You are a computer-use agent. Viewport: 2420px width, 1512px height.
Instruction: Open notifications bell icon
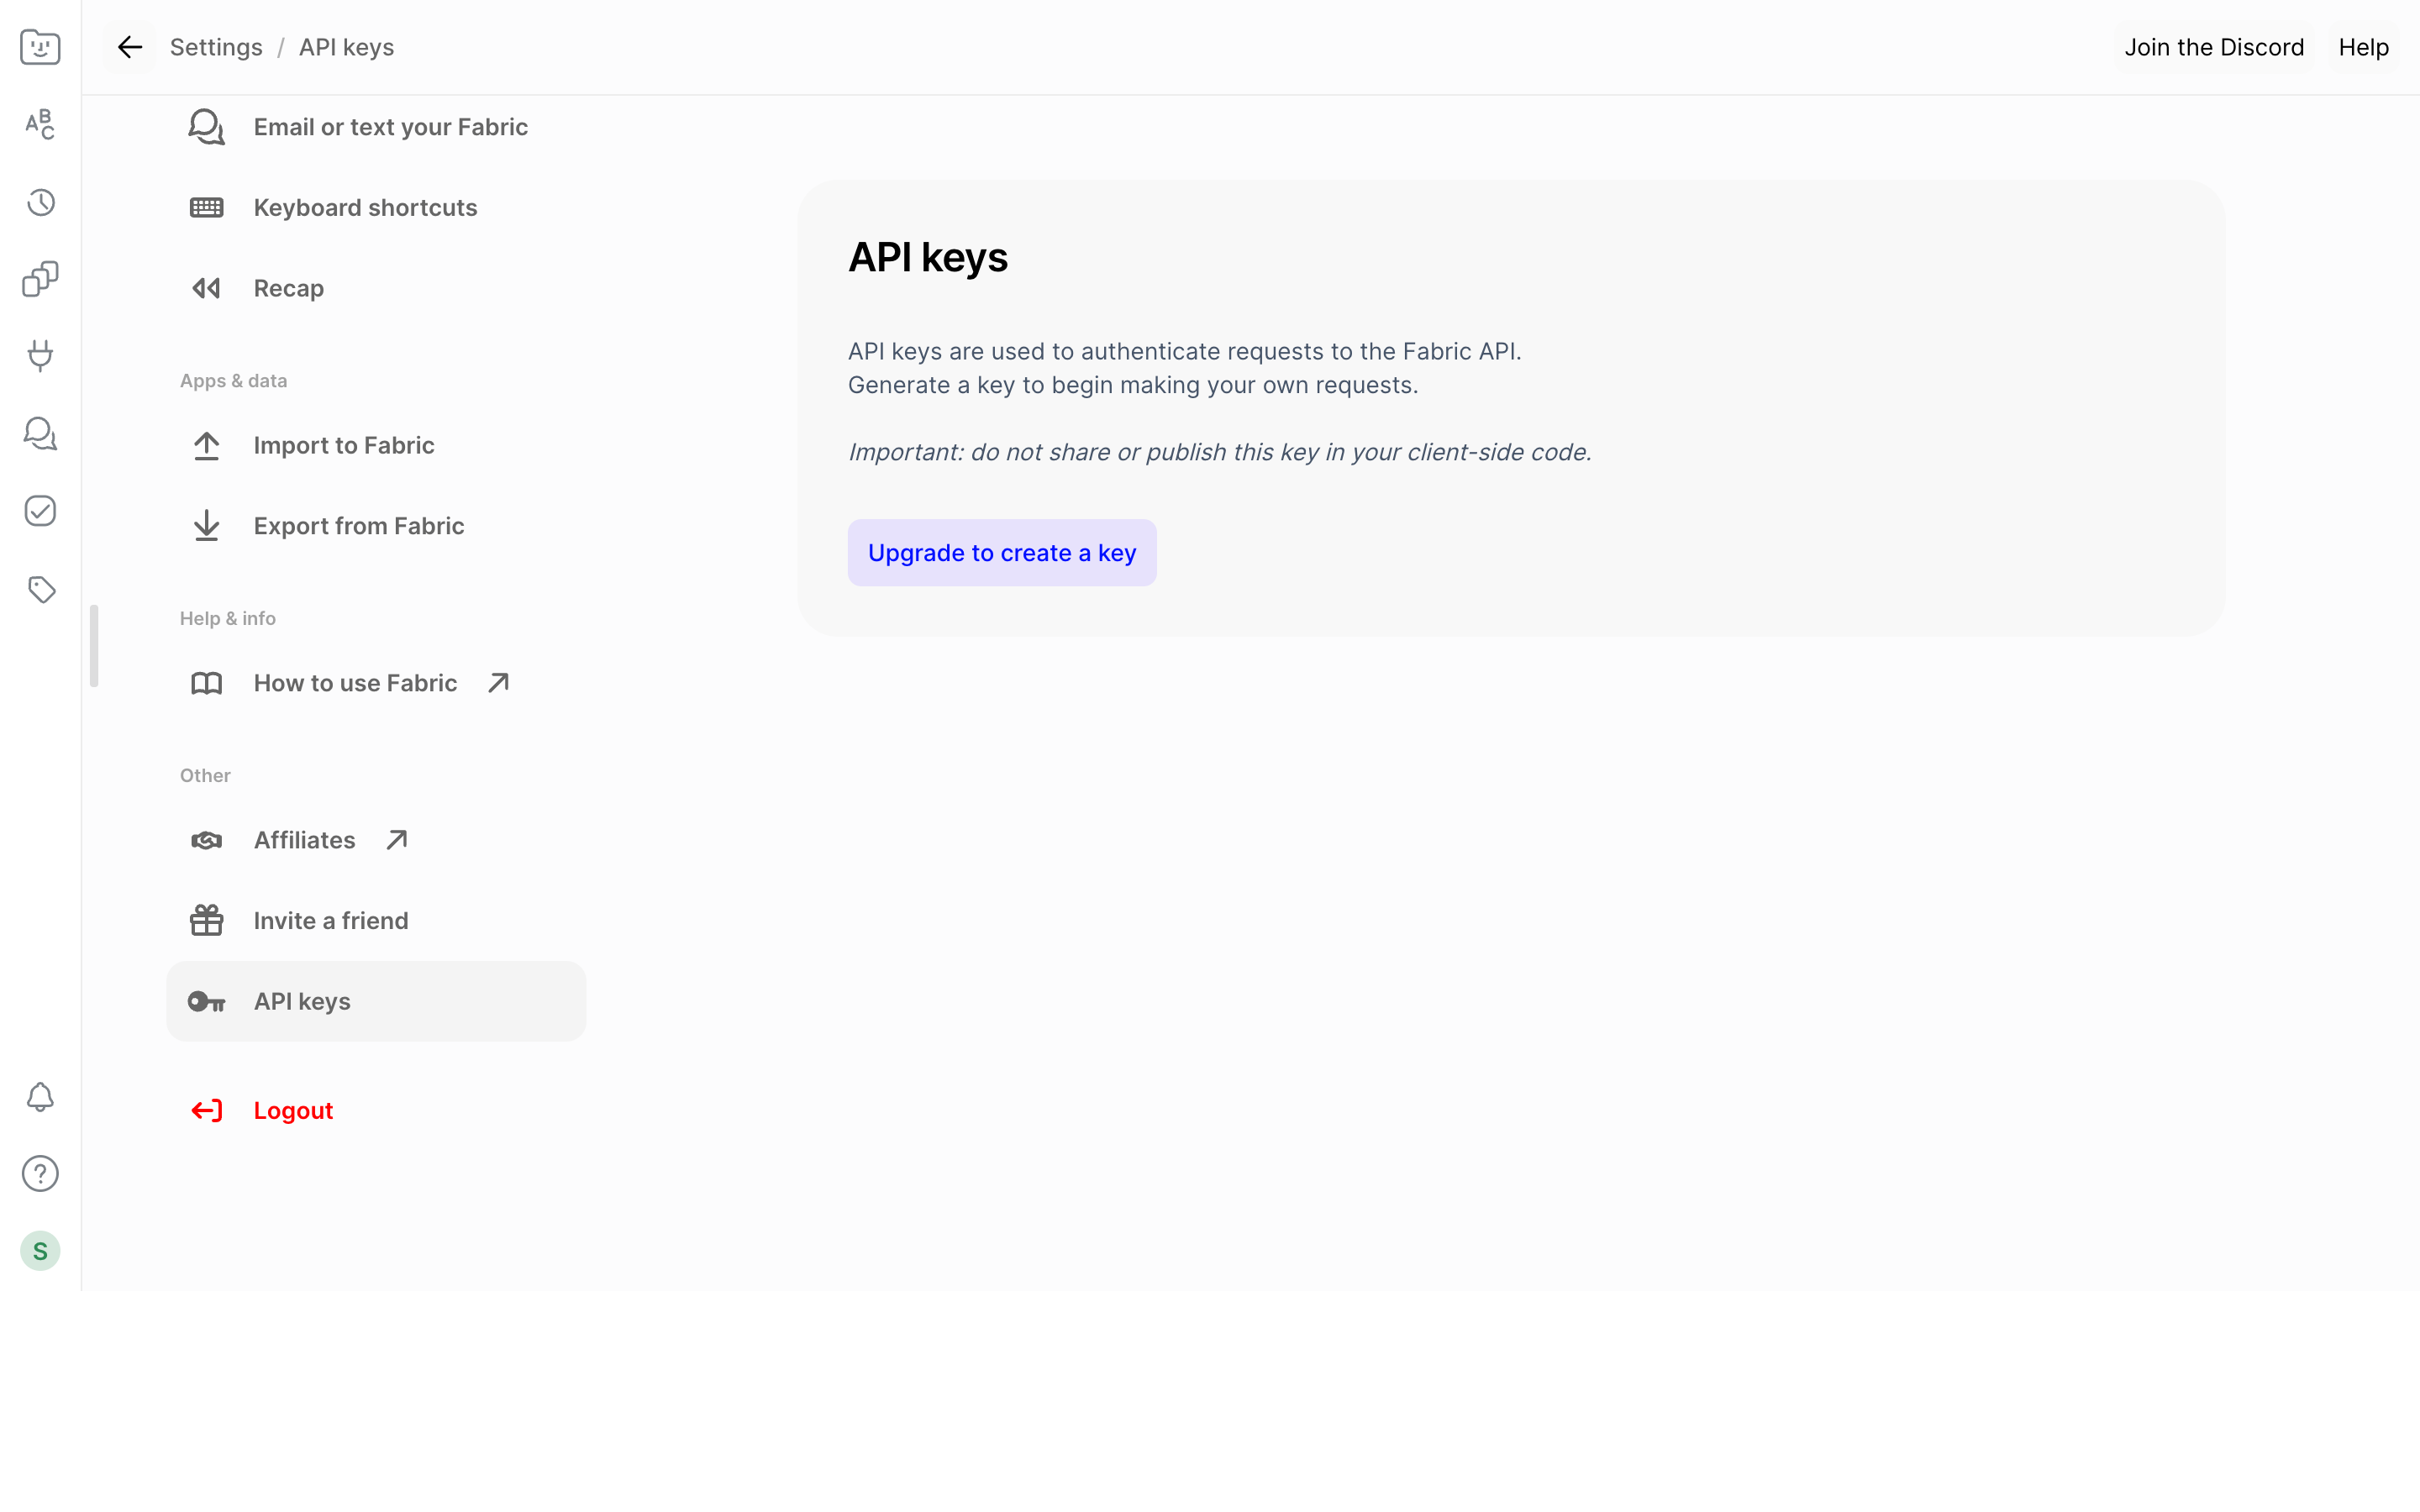click(40, 1097)
